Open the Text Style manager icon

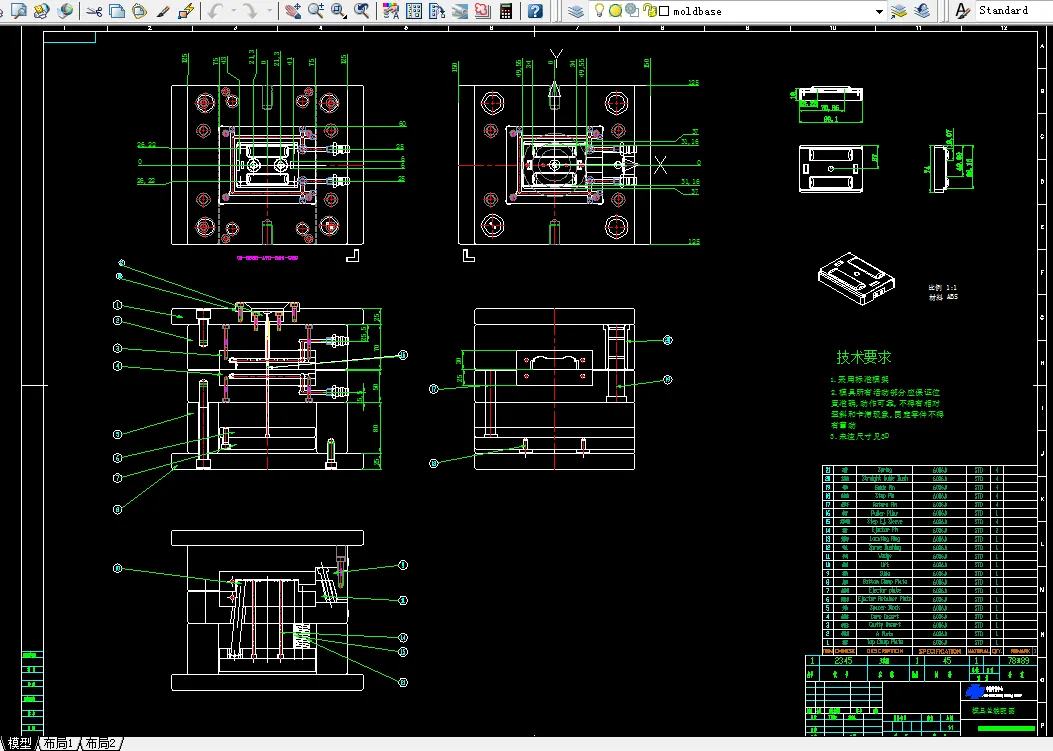tap(962, 10)
